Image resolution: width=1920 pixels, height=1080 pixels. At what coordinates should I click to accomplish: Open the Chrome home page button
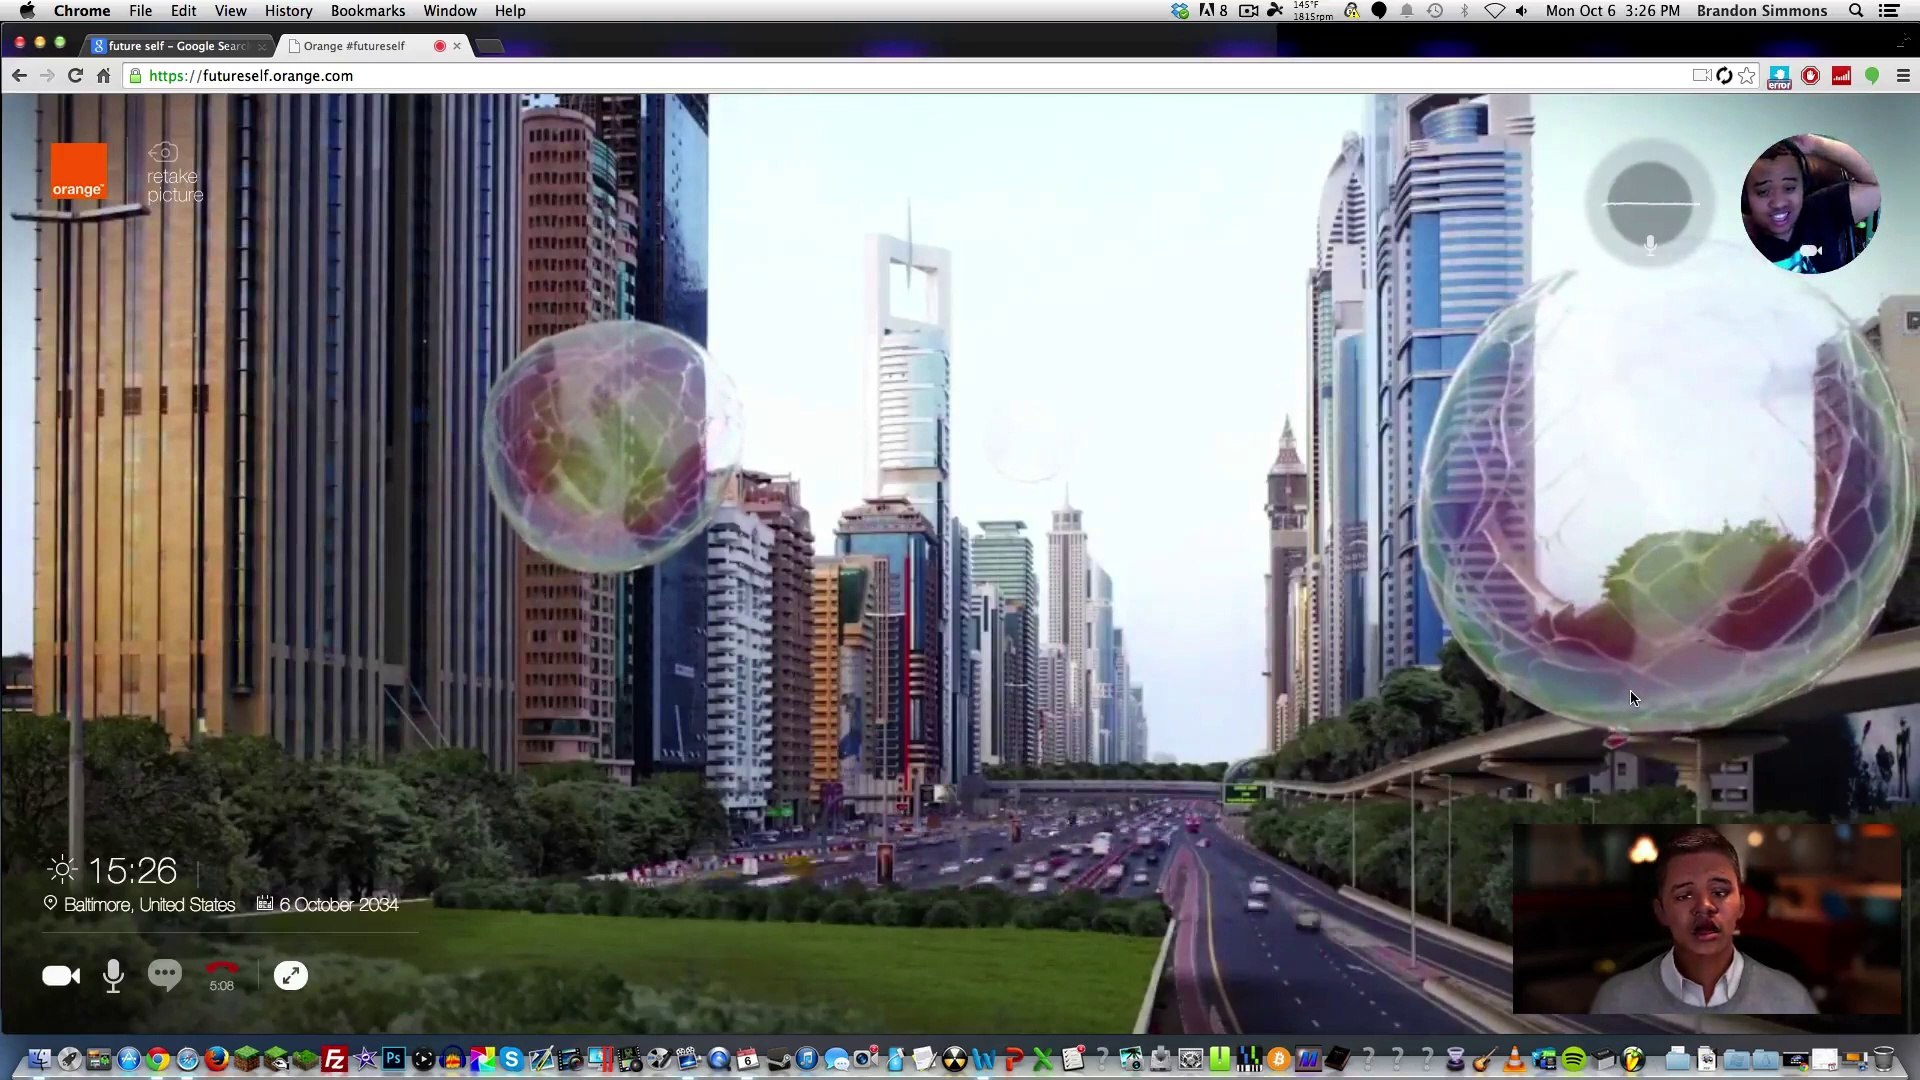tap(103, 76)
